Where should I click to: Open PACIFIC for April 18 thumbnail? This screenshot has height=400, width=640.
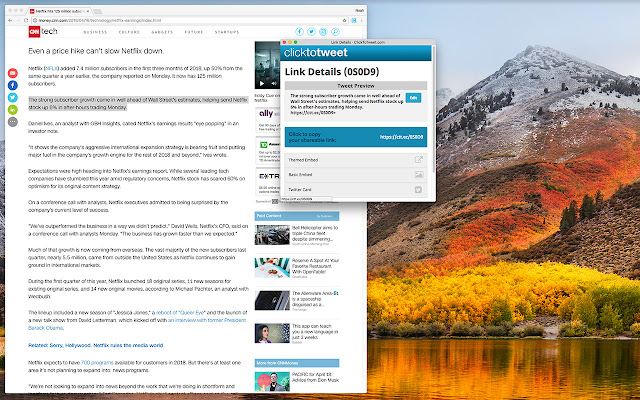click(272, 381)
